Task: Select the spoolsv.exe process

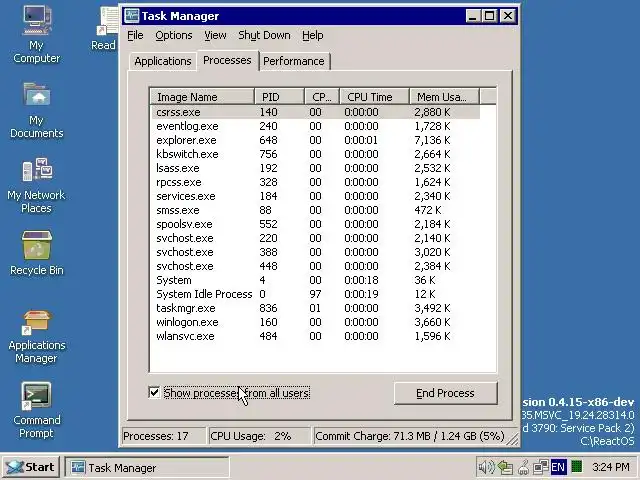Action: coord(316,224)
